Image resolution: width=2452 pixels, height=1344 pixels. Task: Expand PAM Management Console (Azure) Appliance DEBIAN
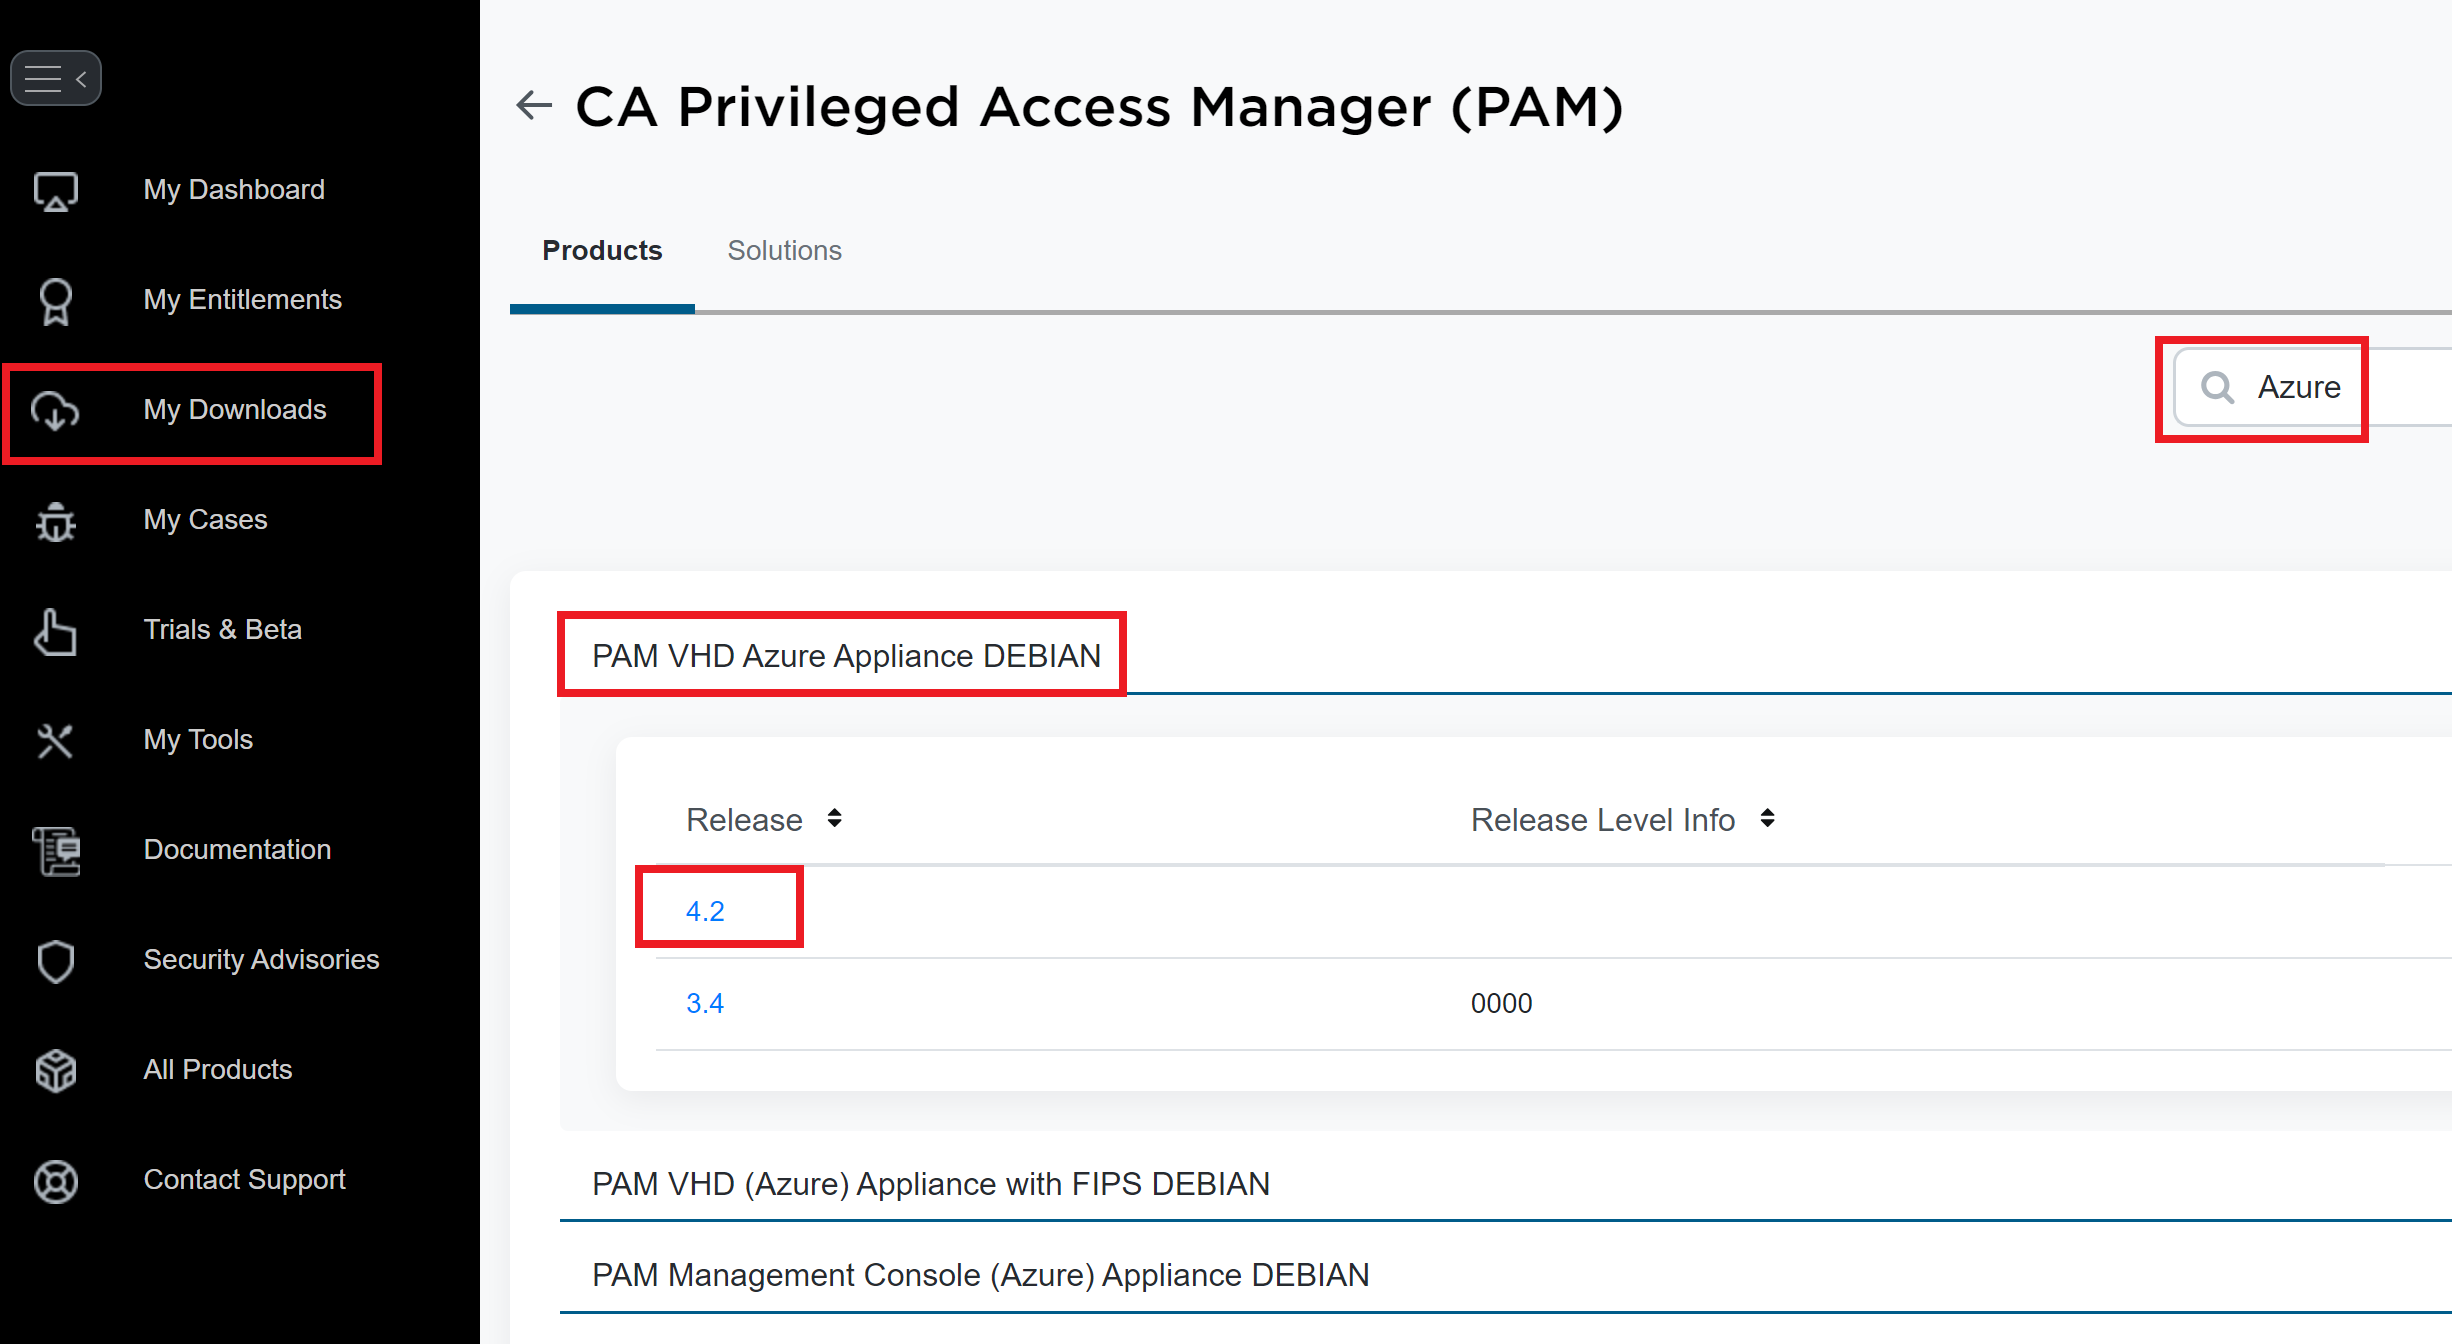980,1275
